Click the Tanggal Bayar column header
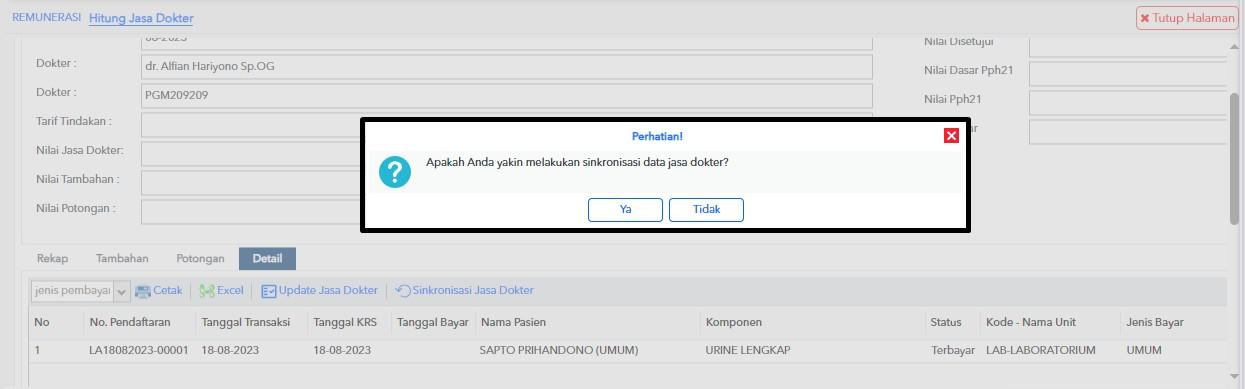 (433, 322)
